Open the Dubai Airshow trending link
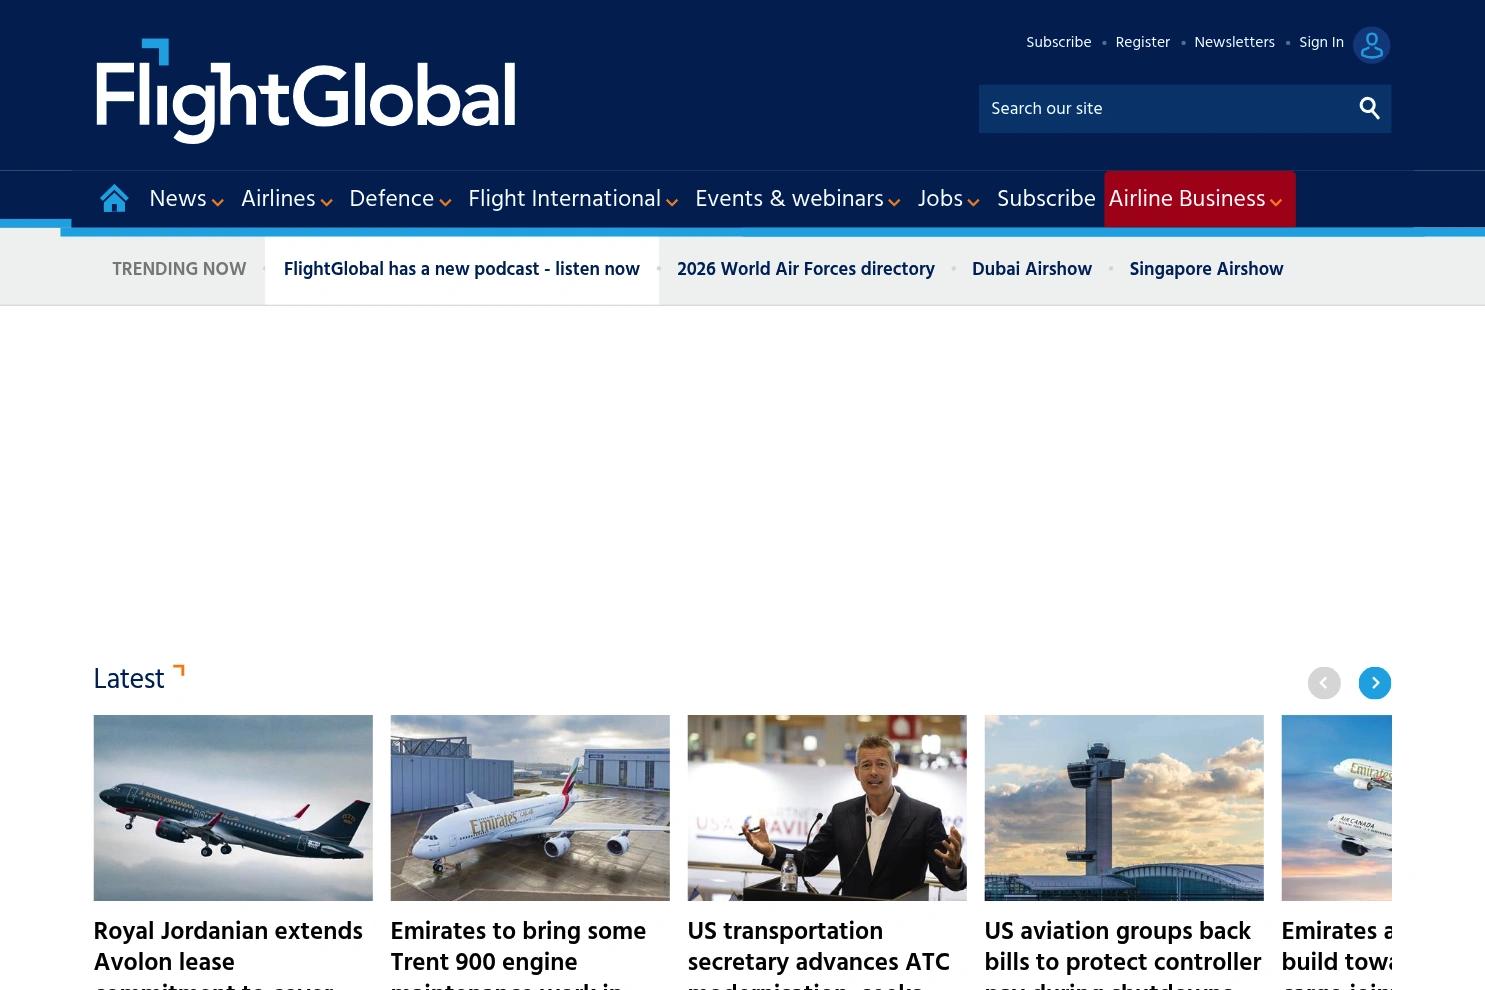The height and width of the screenshot is (990, 1485). (1031, 270)
